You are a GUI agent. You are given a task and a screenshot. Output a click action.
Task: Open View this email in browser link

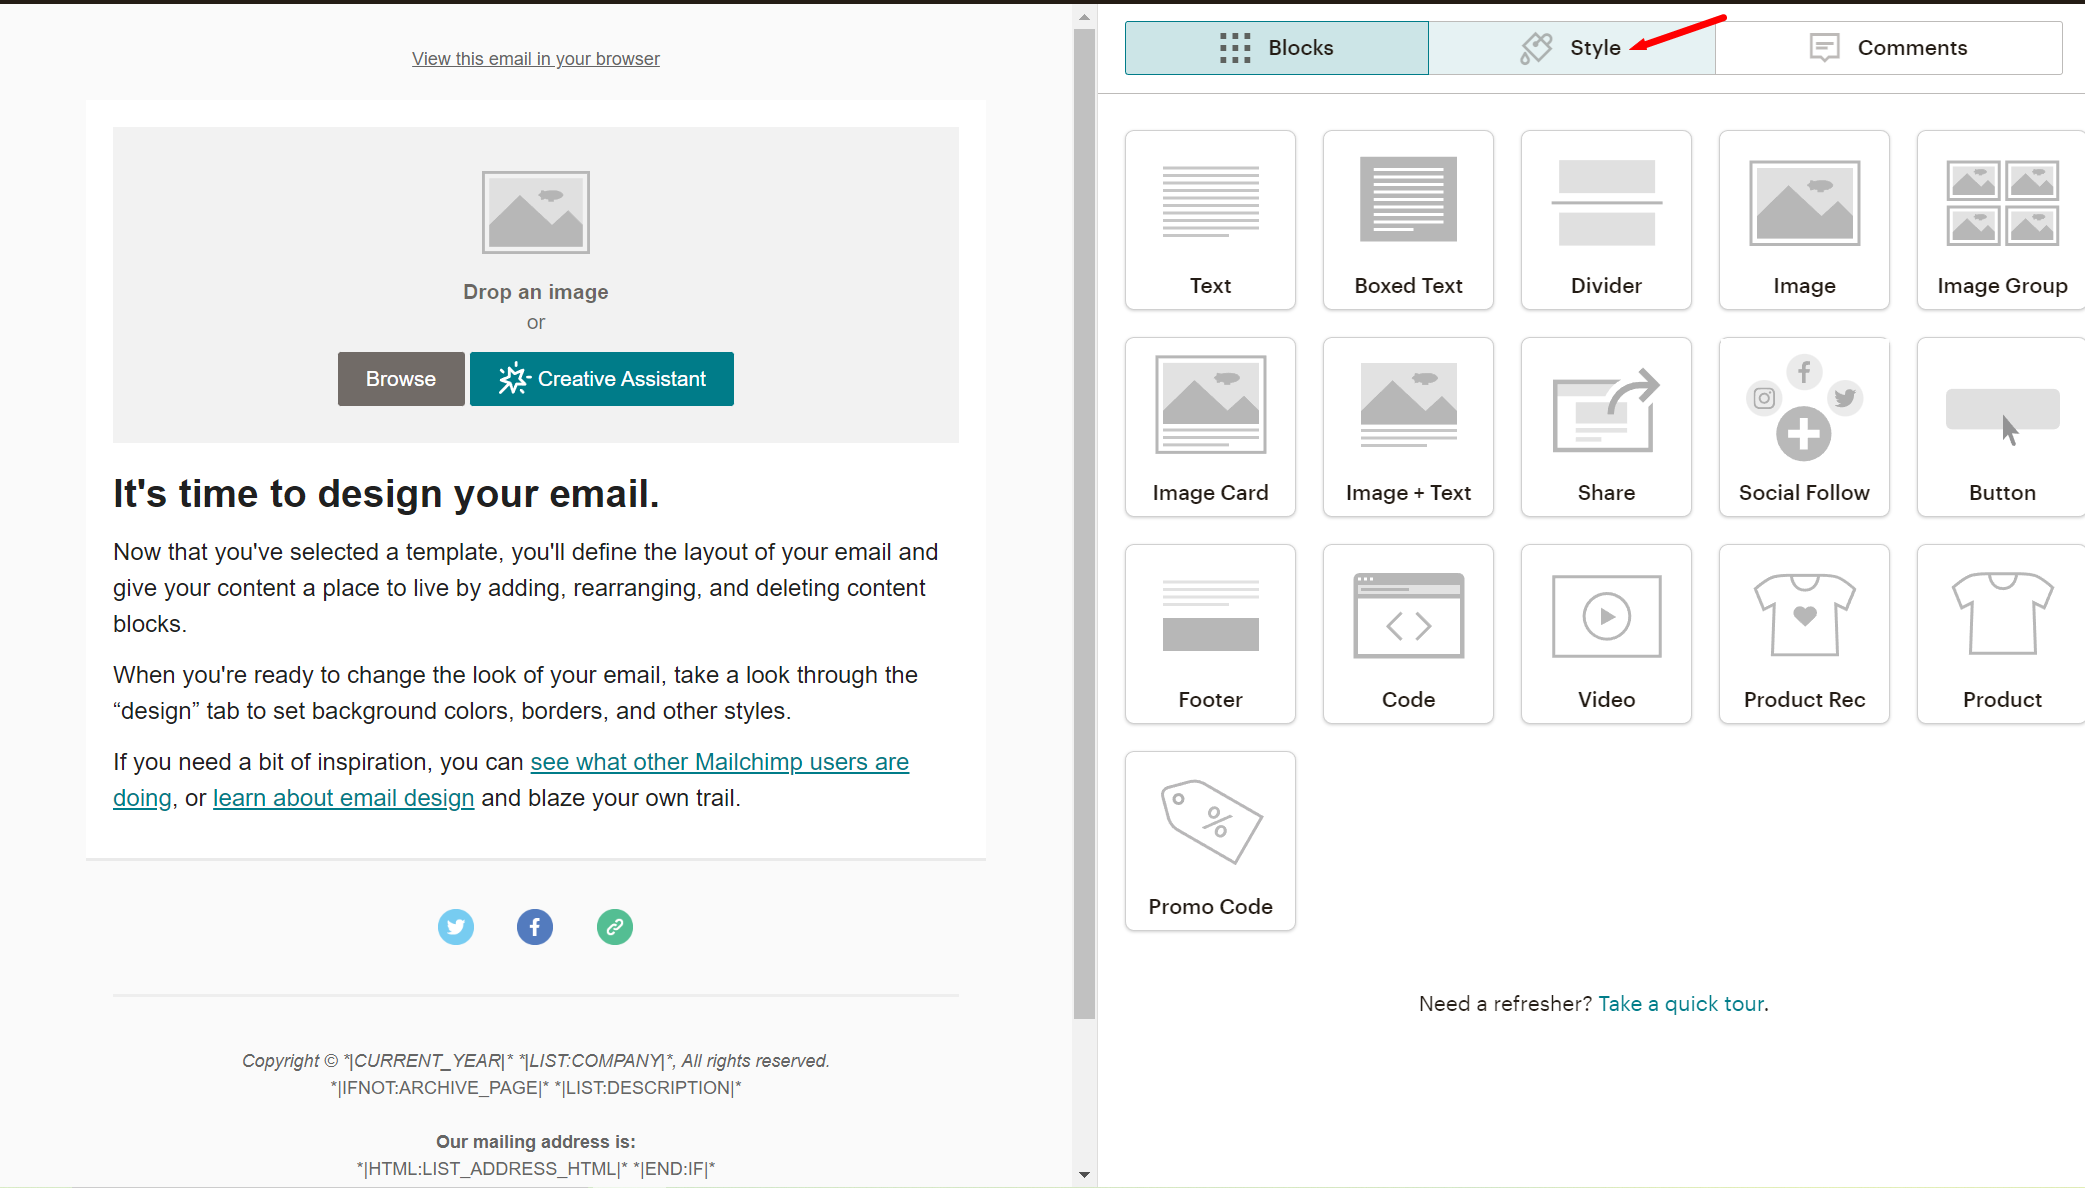click(x=536, y=59)
